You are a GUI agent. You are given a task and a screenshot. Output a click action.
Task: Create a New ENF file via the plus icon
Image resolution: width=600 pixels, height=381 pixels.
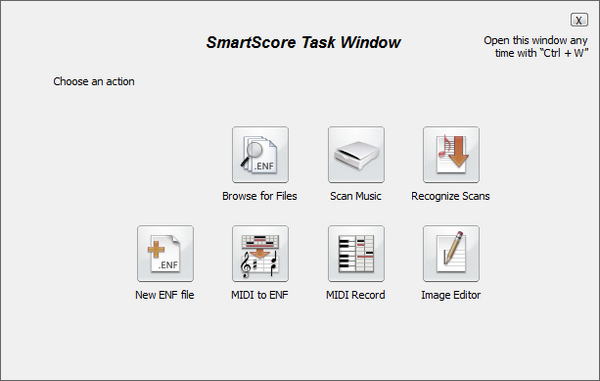(165, 253)
